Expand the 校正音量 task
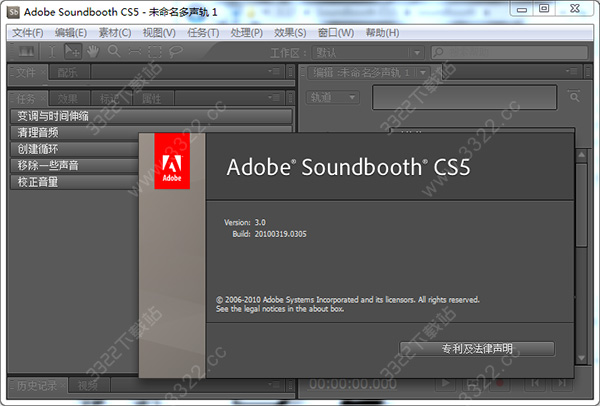The width and height of the screenshot is (600, 406). click(x=75, y=182)
